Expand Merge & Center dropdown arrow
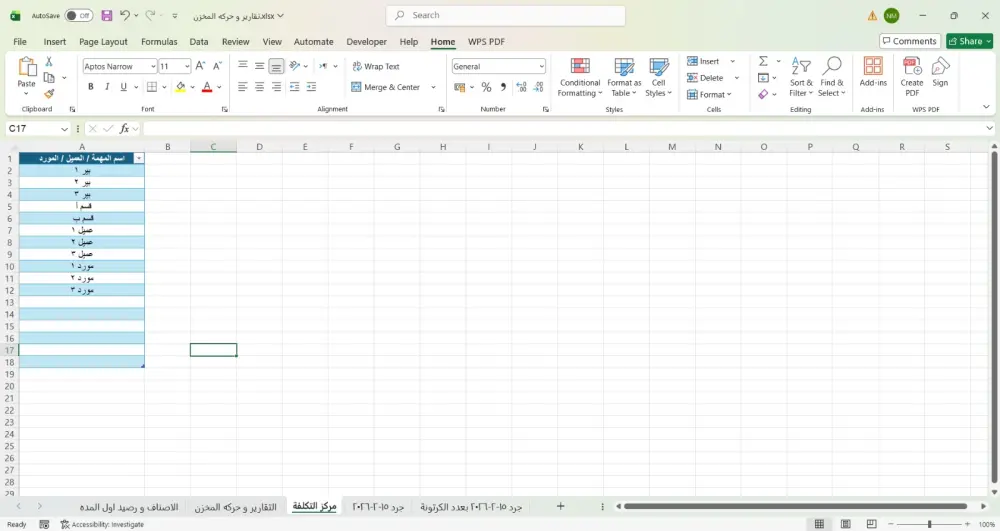 (x=433, y=87)
